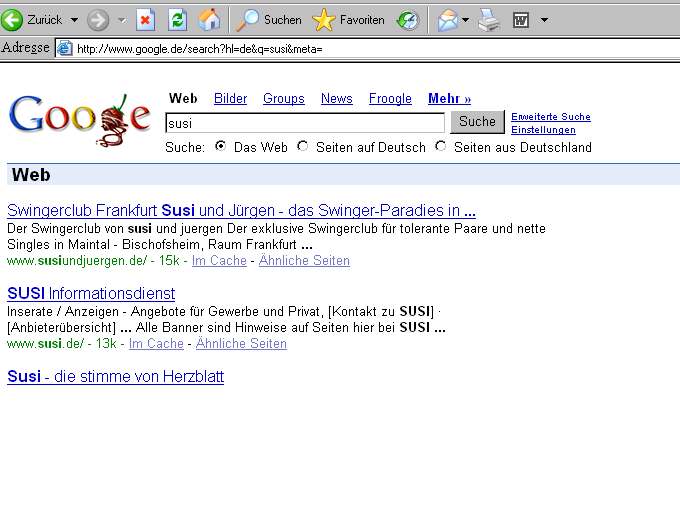This screenshot has height=512, width=680.
Task: Go to the home page icon
Action: (208, 19)
